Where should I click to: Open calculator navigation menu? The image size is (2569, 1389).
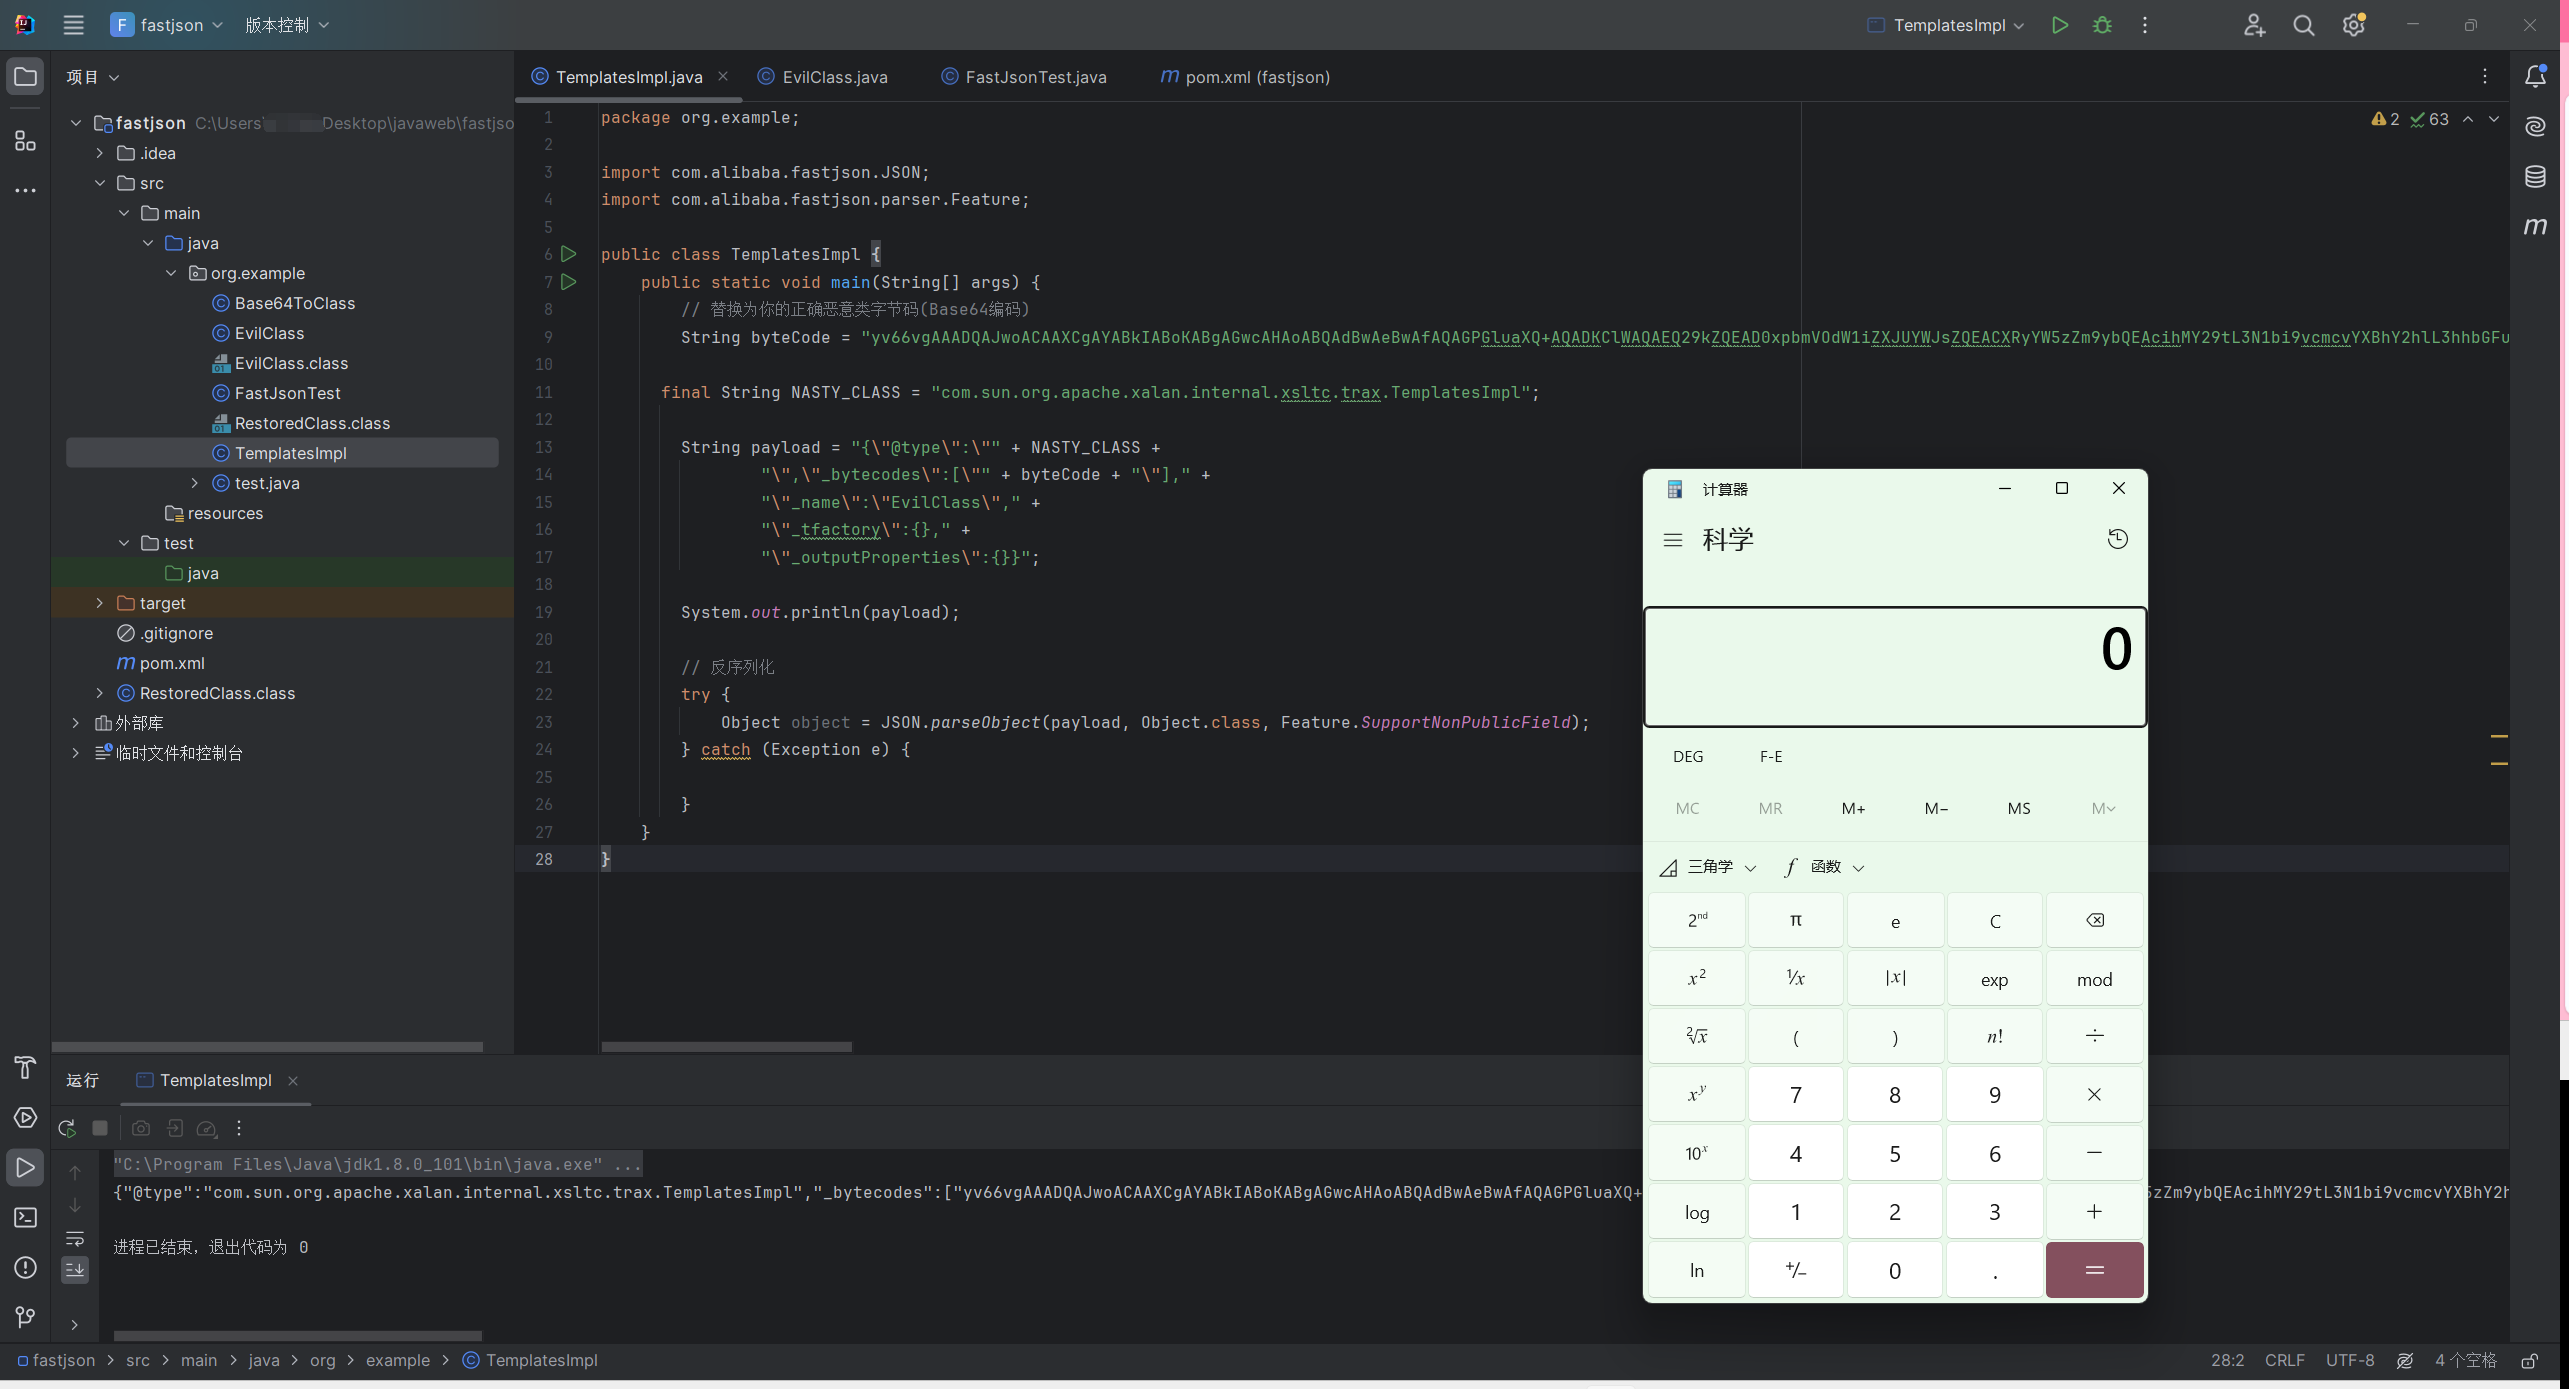coord(1672,540)
